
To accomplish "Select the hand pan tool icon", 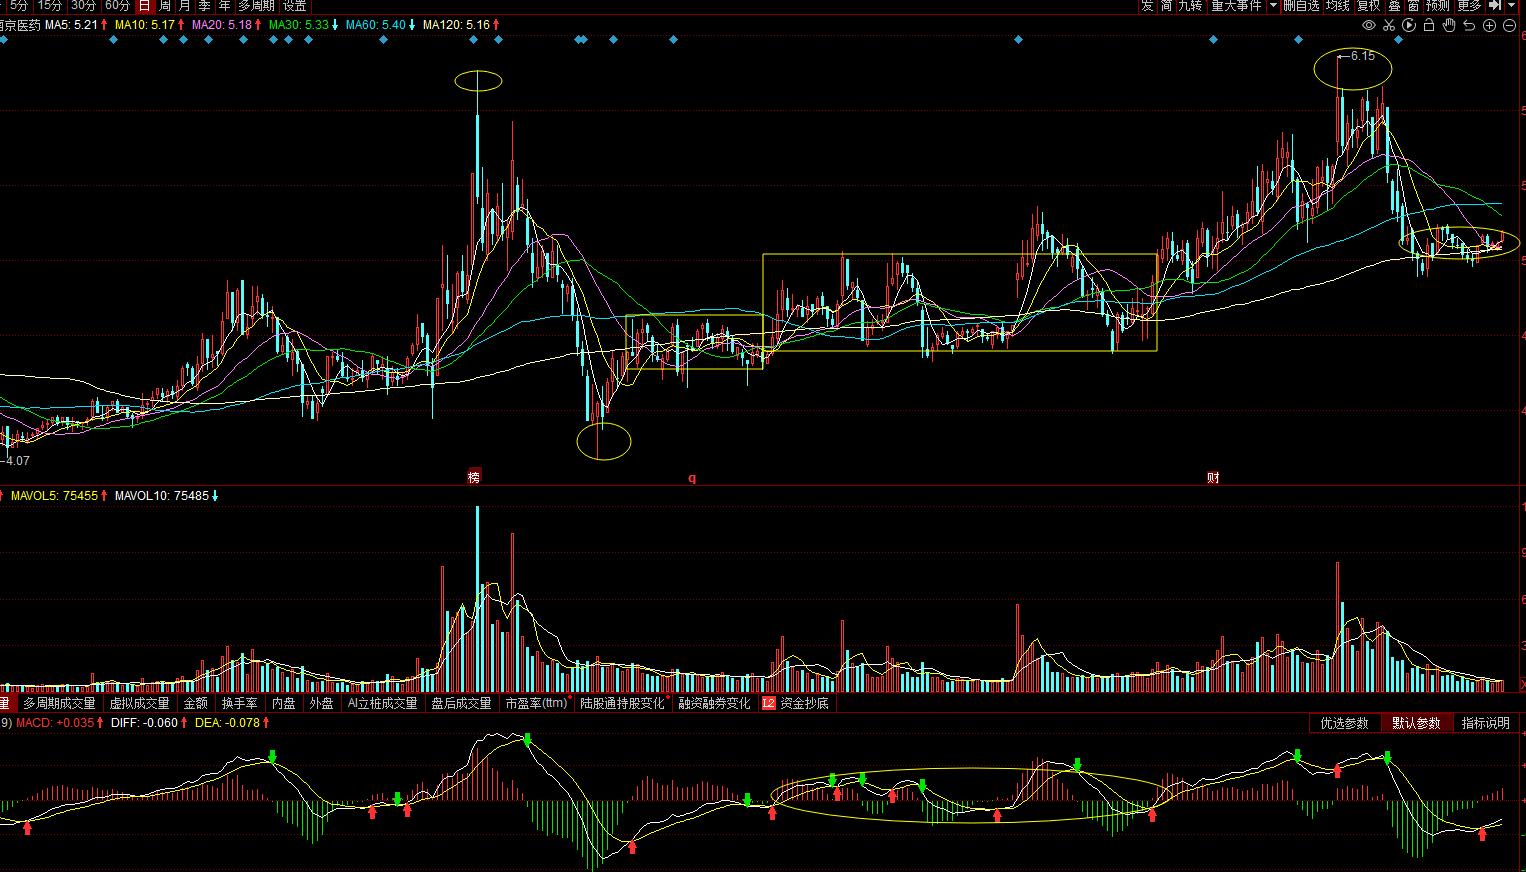I will click(x=1449, y=25).
